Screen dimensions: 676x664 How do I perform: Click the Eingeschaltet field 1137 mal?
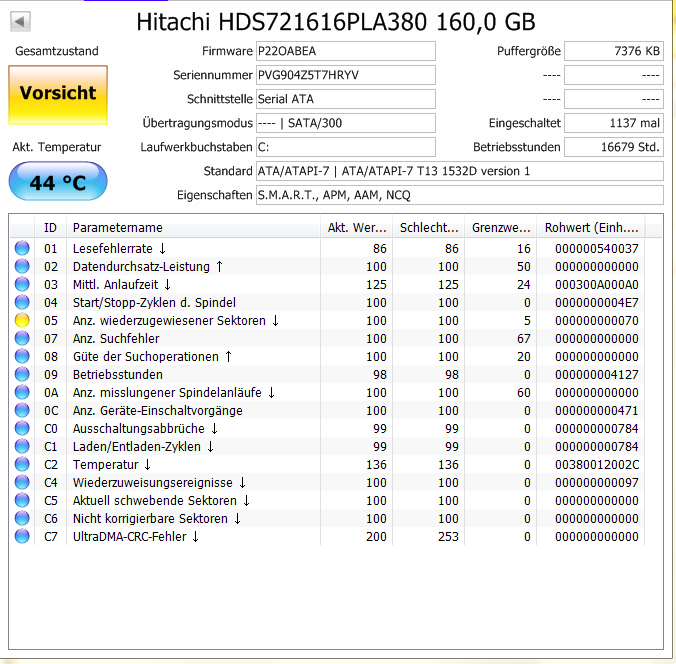pyautogui.click(x=614, y=123)
